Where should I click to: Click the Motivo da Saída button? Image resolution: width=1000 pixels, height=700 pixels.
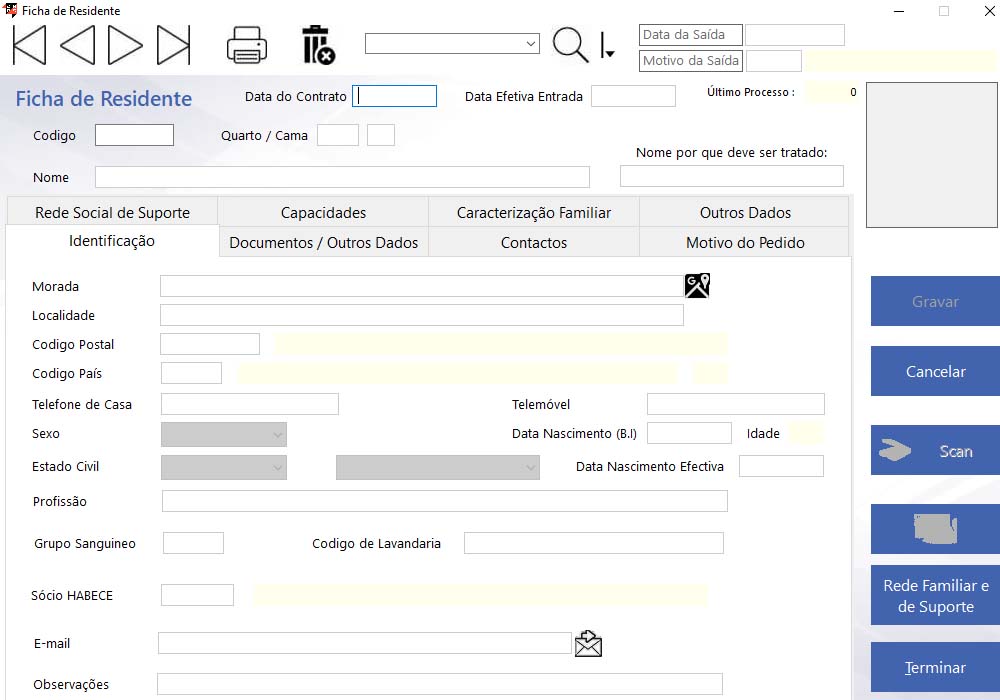tap(691, 61)
